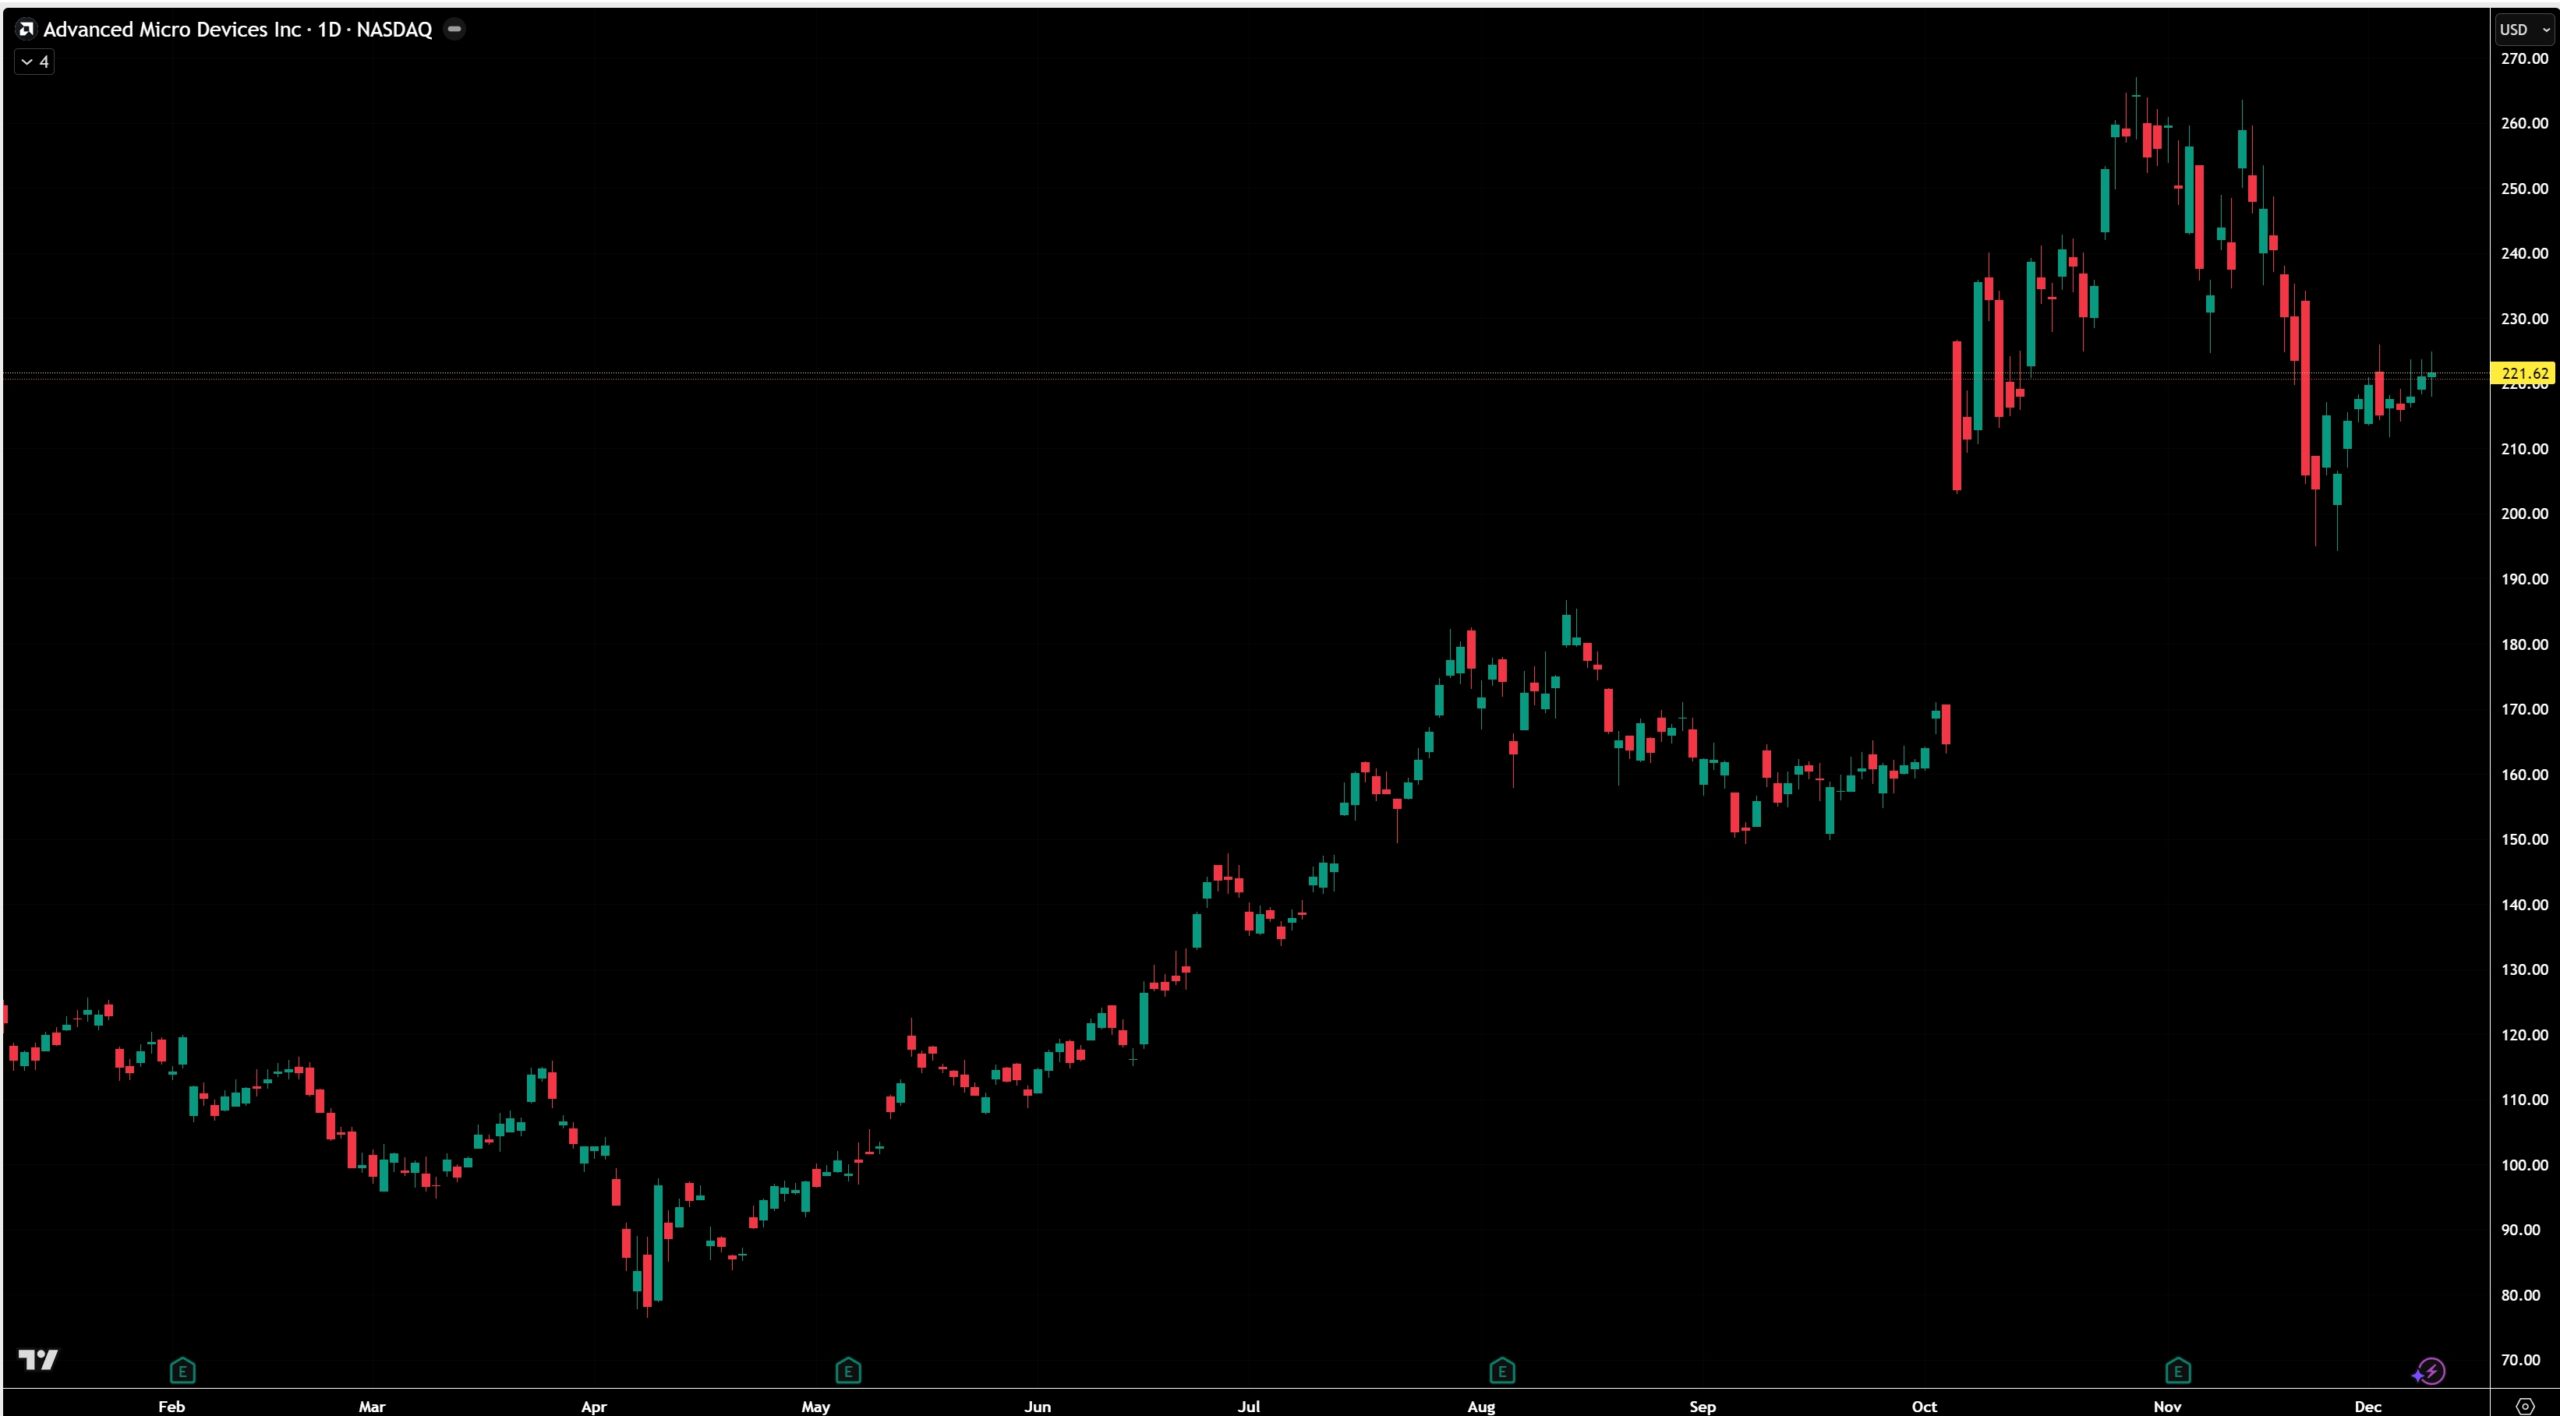Click the earnings marker near November
2560x1416 pixels.
(2178, 1370)
